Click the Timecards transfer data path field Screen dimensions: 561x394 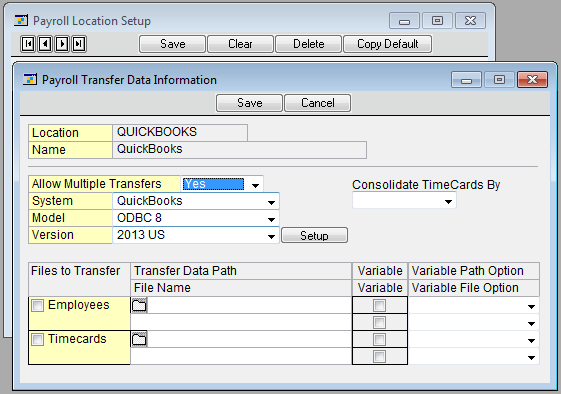(249, 339)
